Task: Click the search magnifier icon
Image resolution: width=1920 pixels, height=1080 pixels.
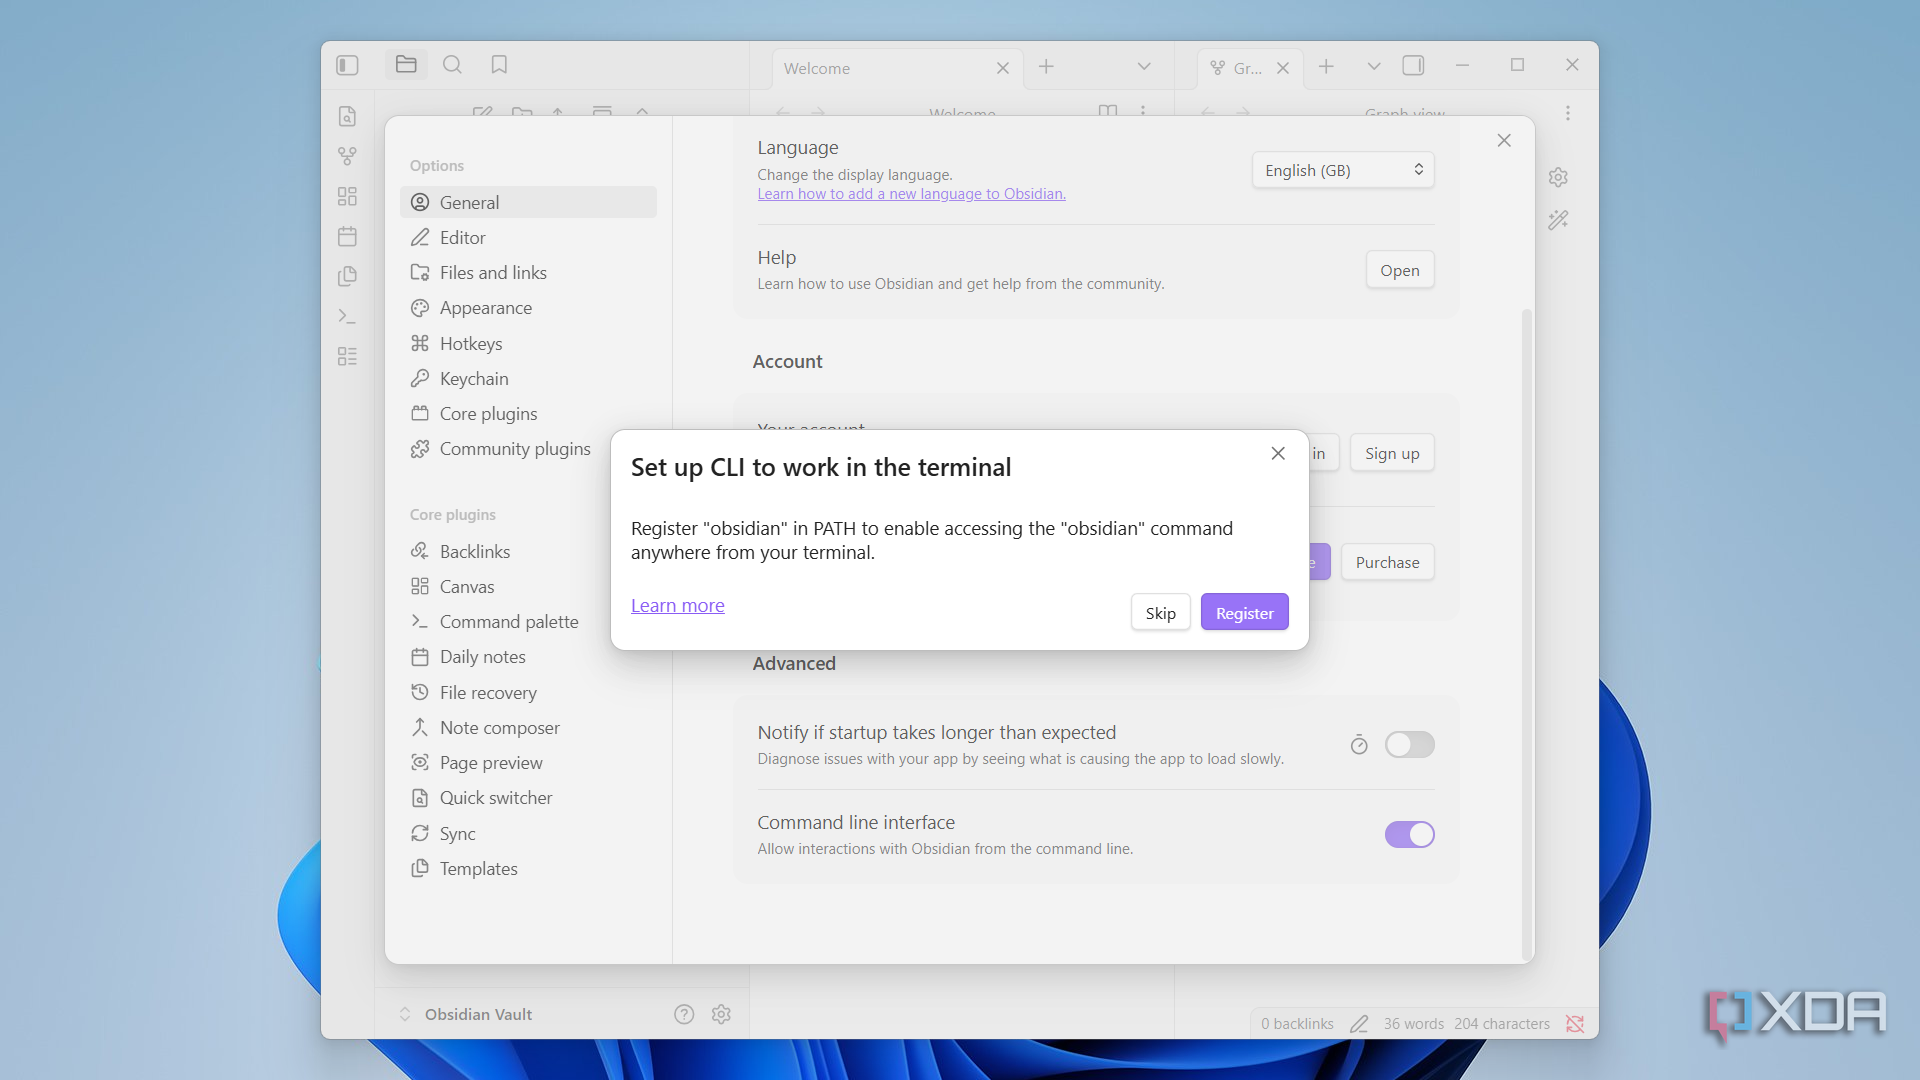Action: (x=452, y=65)
